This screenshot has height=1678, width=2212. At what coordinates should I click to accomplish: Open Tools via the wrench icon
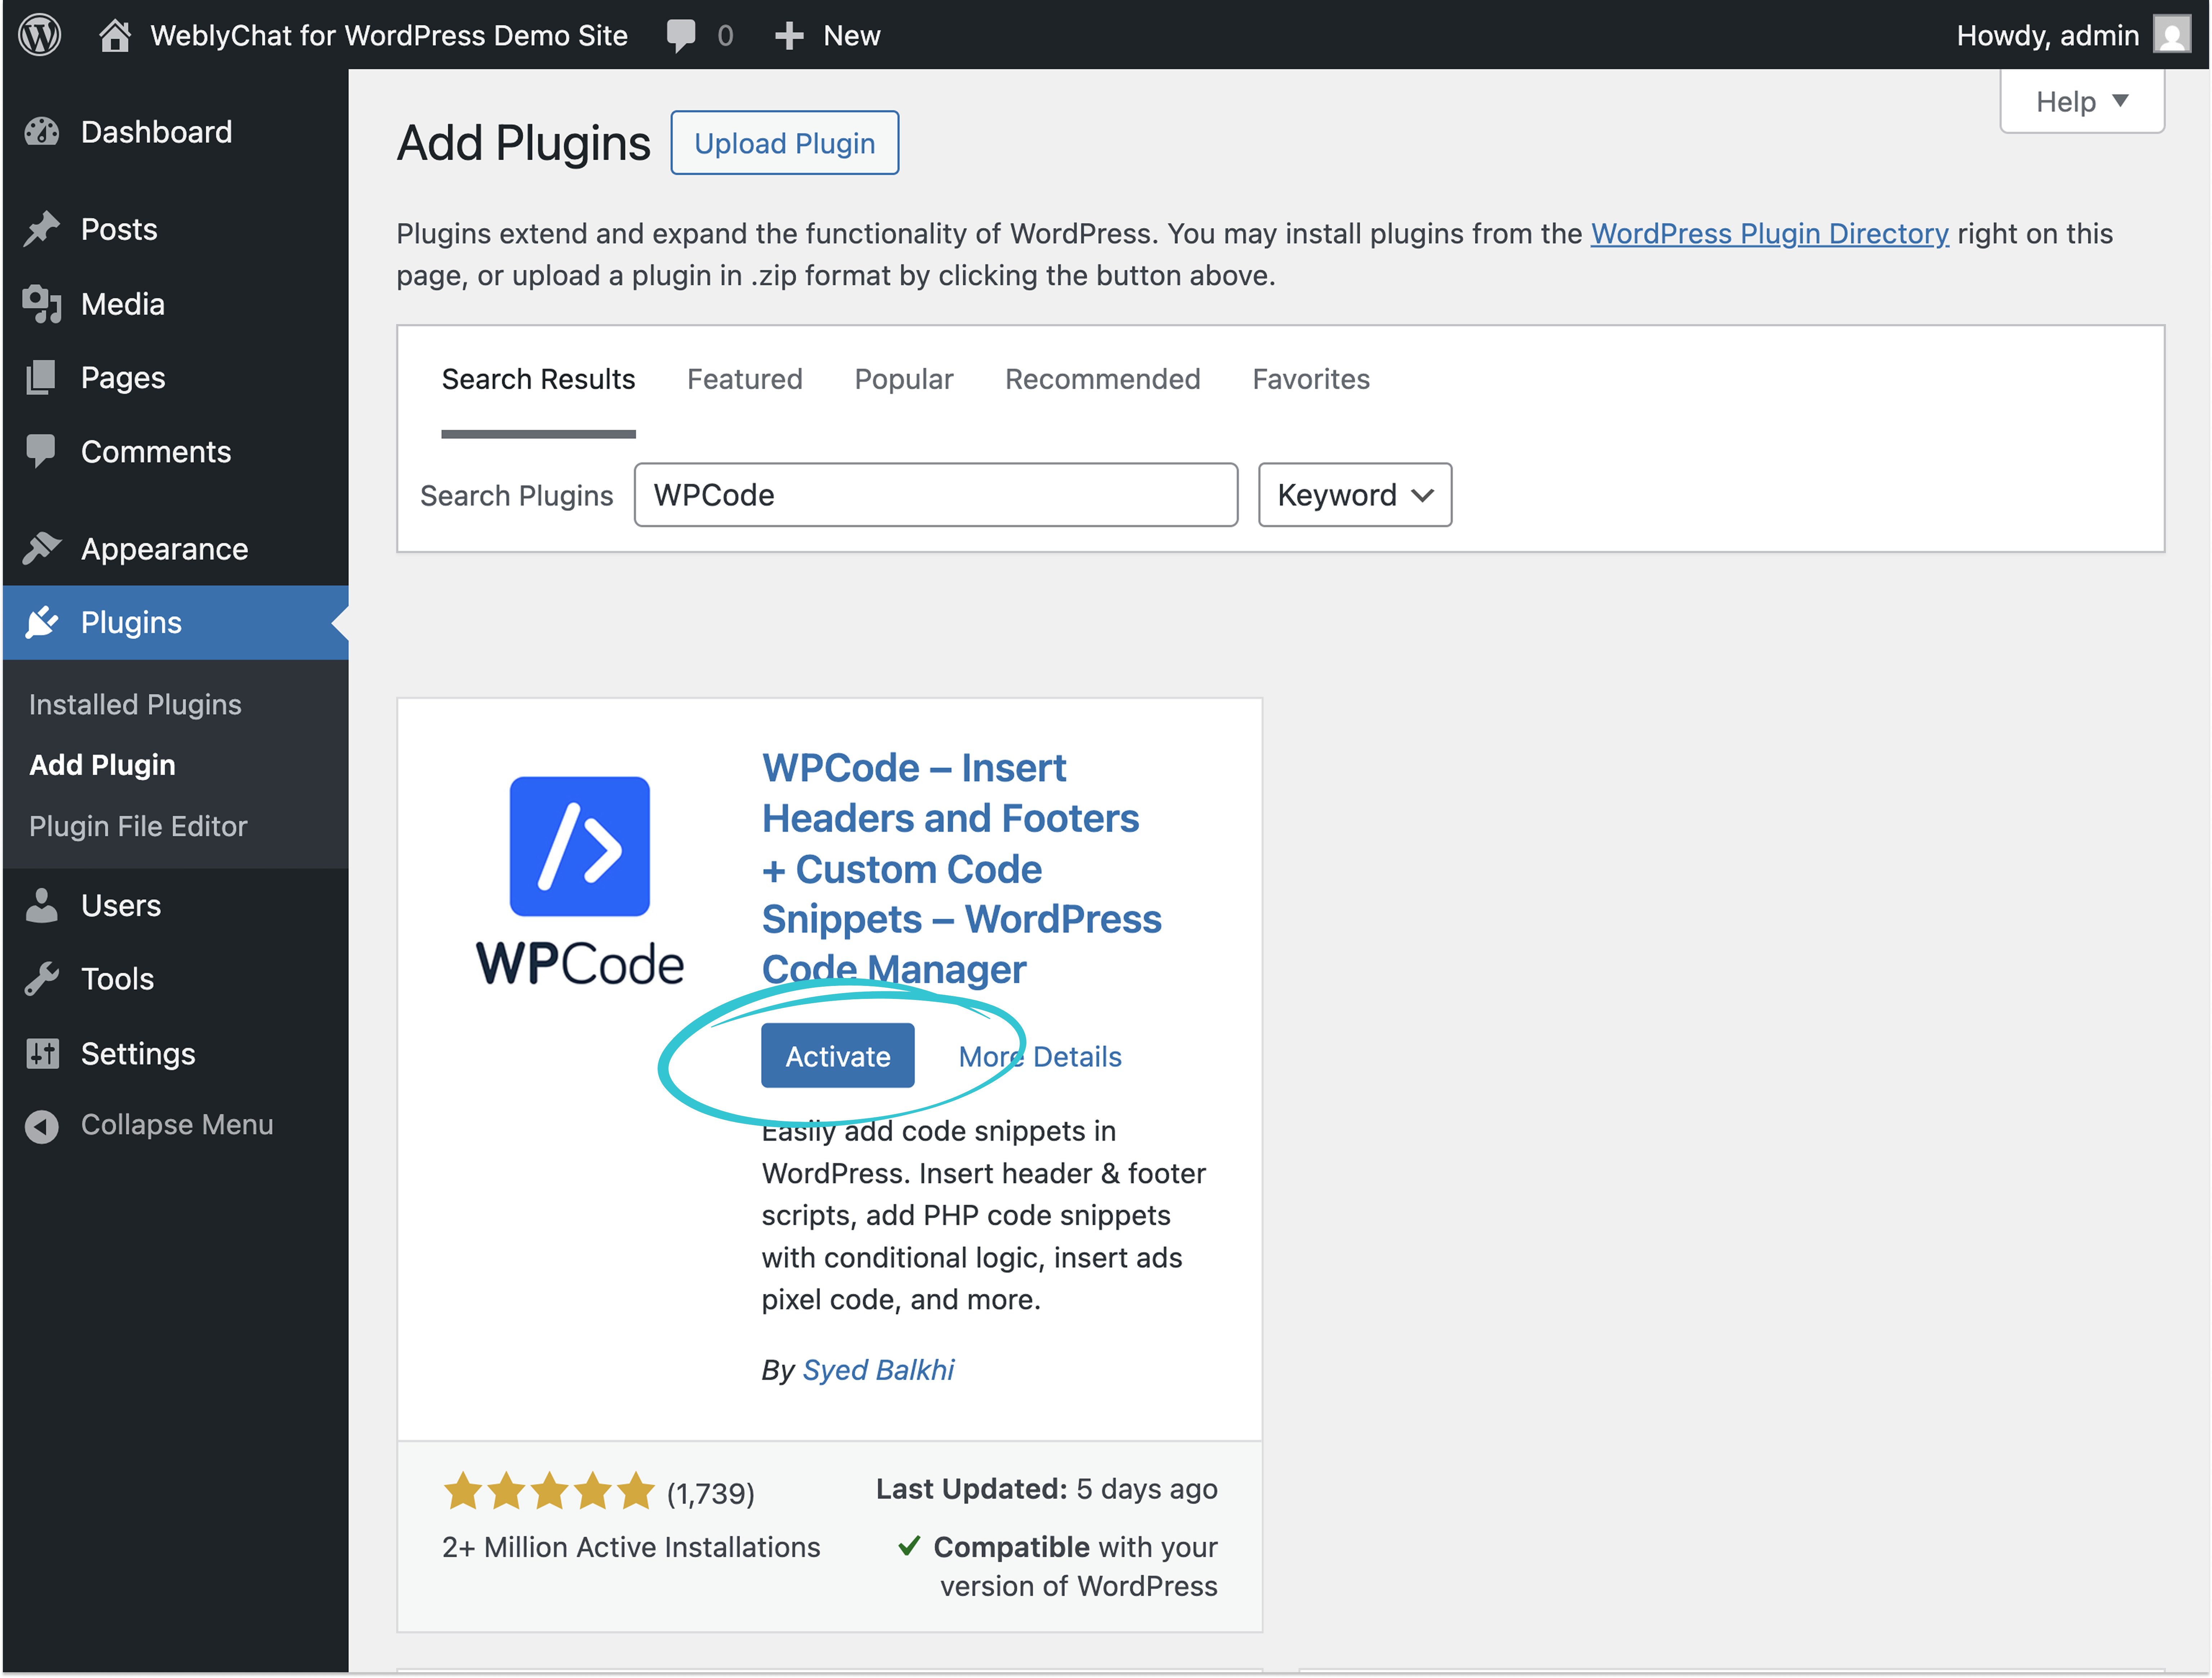pos(42,978)
